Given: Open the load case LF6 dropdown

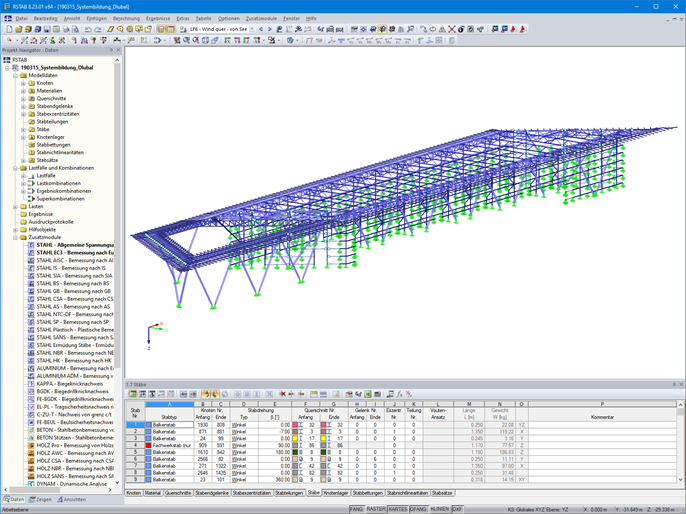Looking at the screenshot, I should [x=251, y=29].
